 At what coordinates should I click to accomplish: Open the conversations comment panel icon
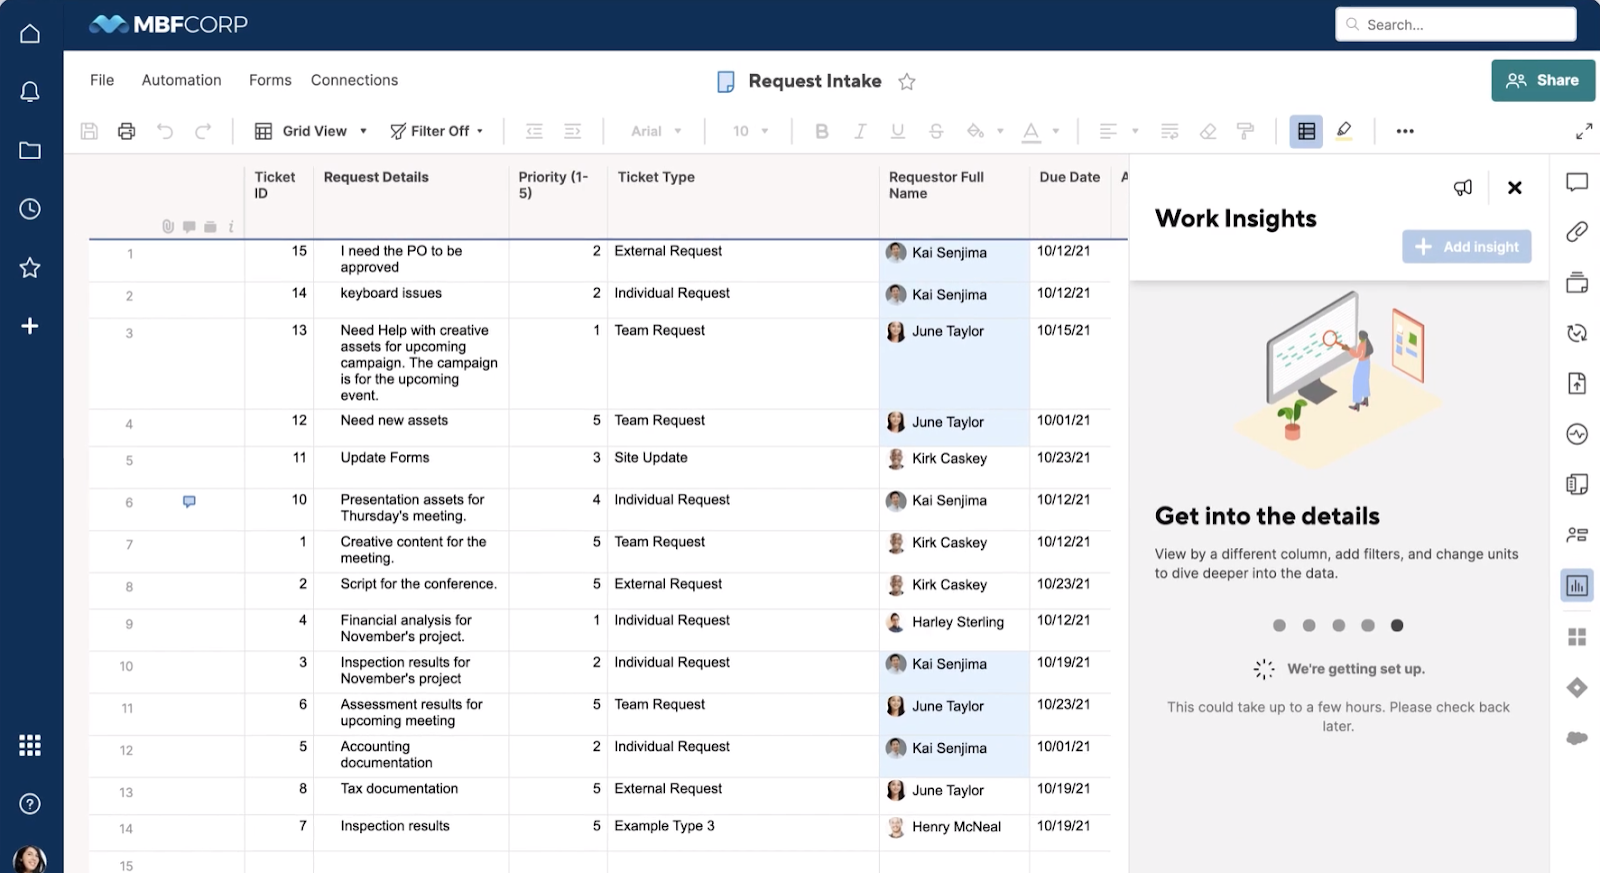pyautogui.click(x=1577, y=182)
